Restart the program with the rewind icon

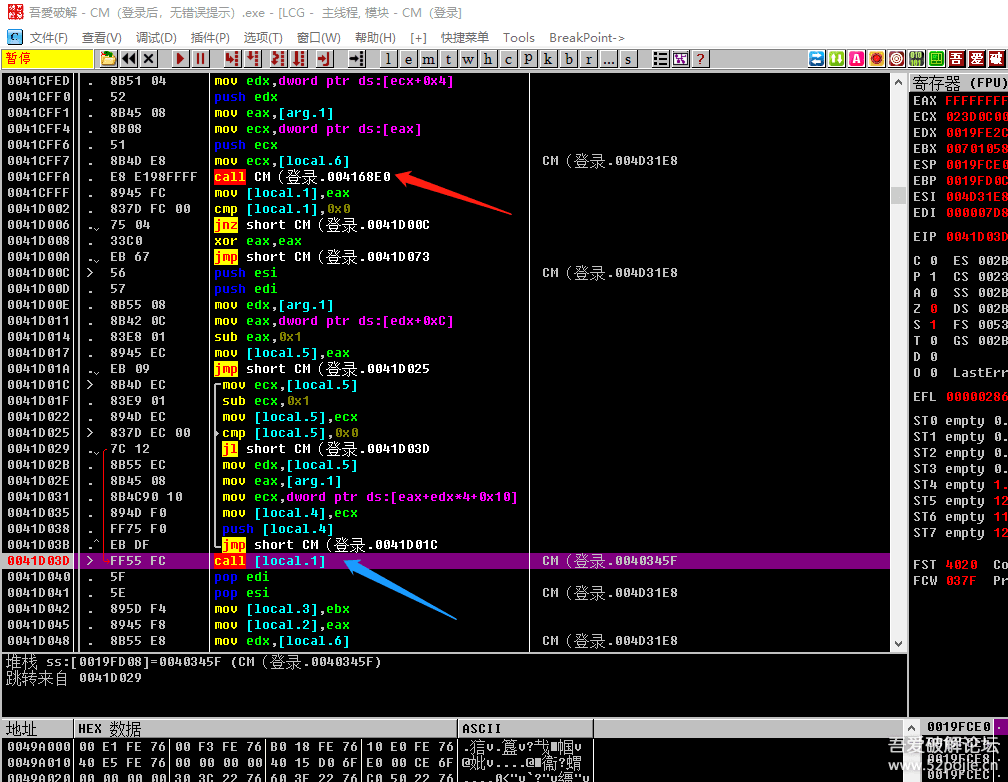[x=130, y=59]
